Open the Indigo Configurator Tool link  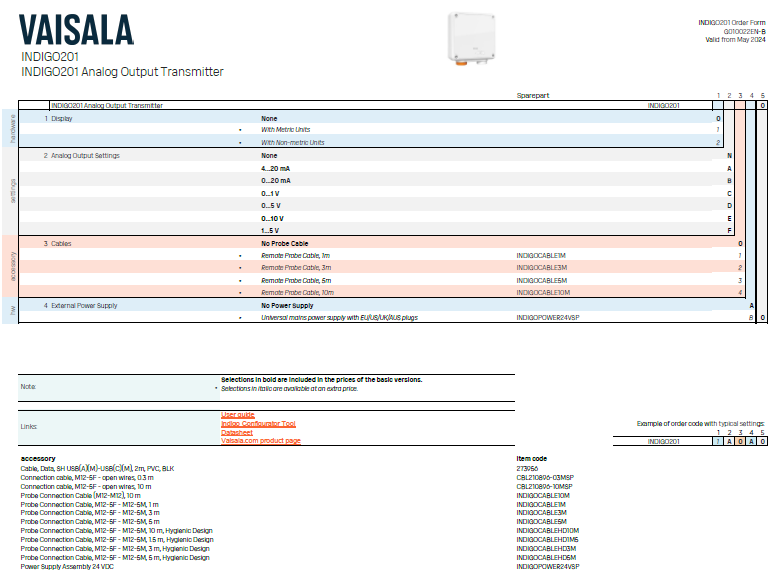pyautogui.click(x=258, y=423)
